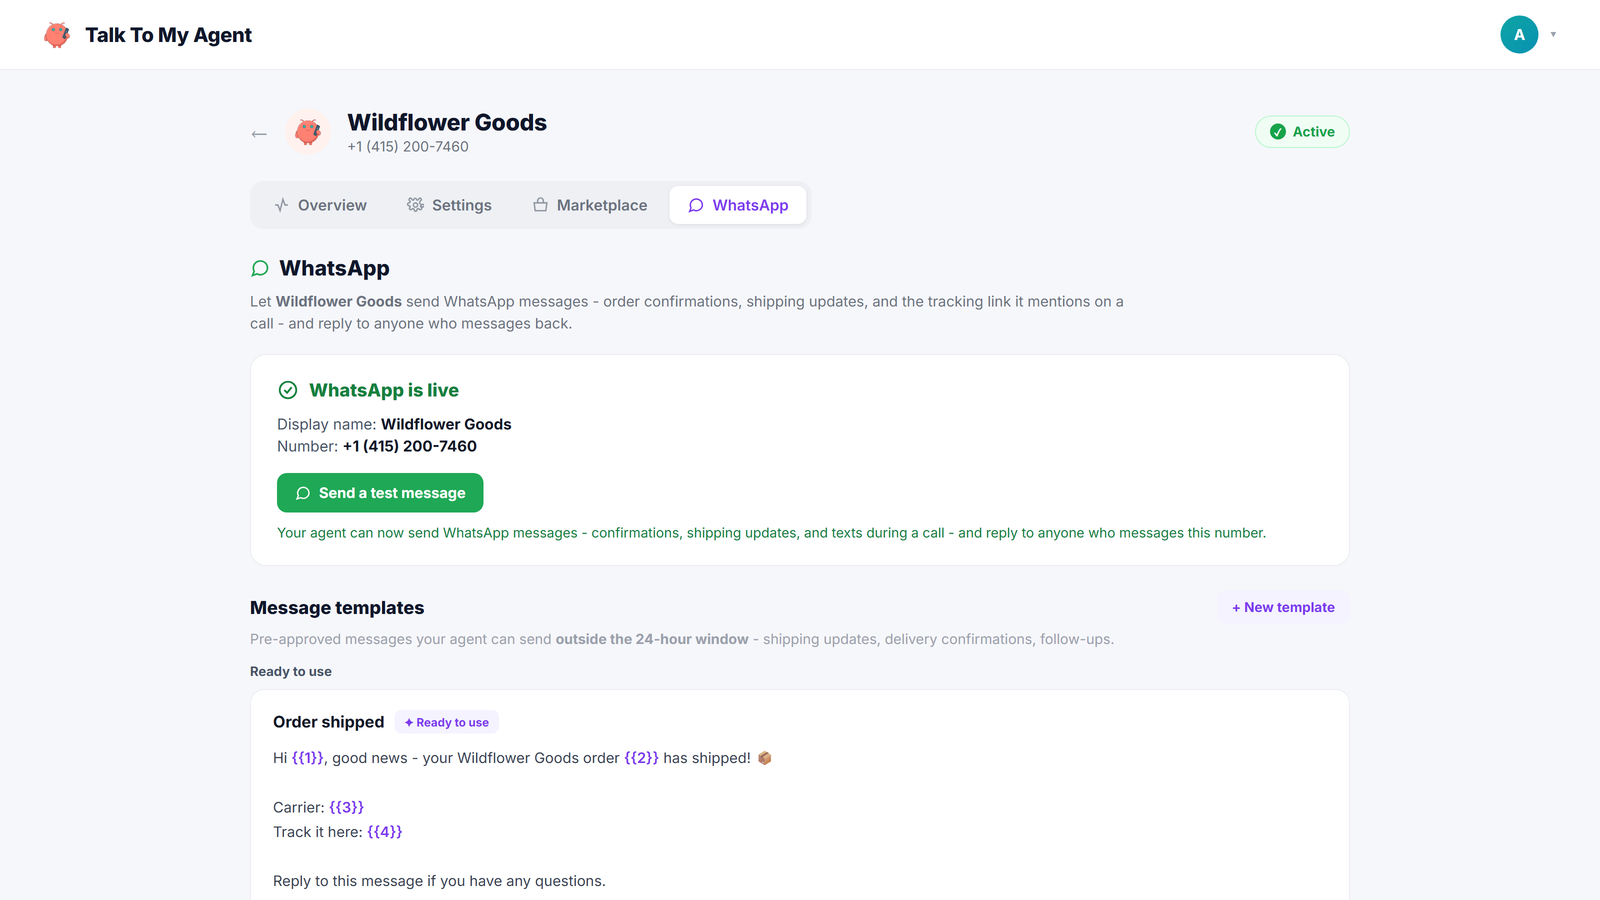Click the phone number under Wildflower Goods title
Screen dimensions: 1600x900
coord(408,146)
